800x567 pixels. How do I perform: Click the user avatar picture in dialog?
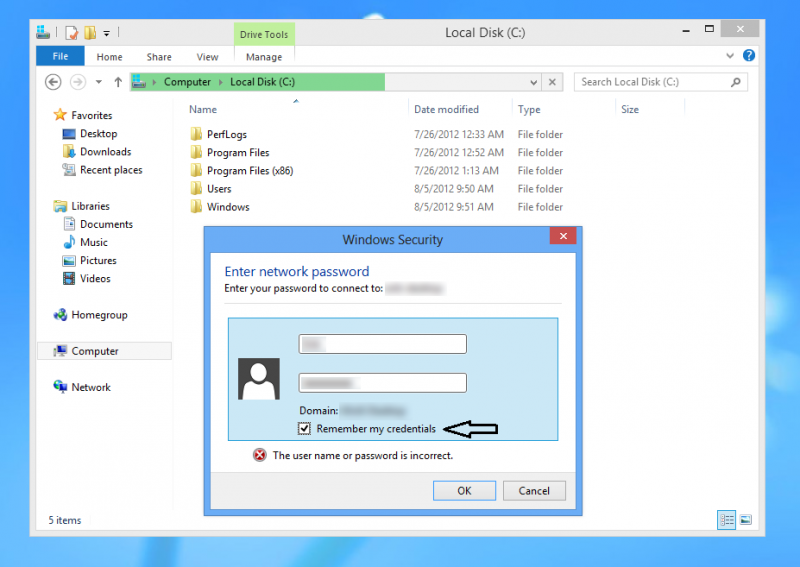click(259, 379)
